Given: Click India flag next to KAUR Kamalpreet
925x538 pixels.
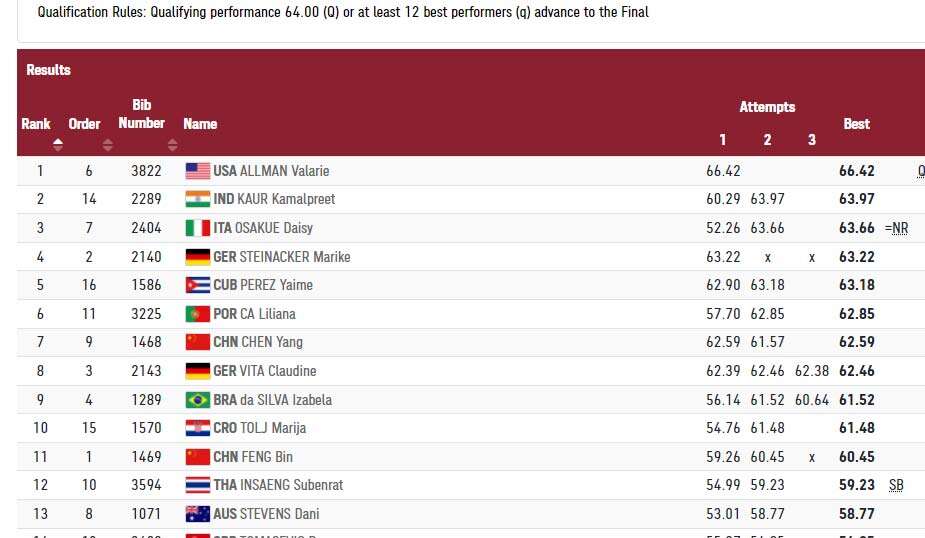Looking at the screenshot, I should (198, 199).
